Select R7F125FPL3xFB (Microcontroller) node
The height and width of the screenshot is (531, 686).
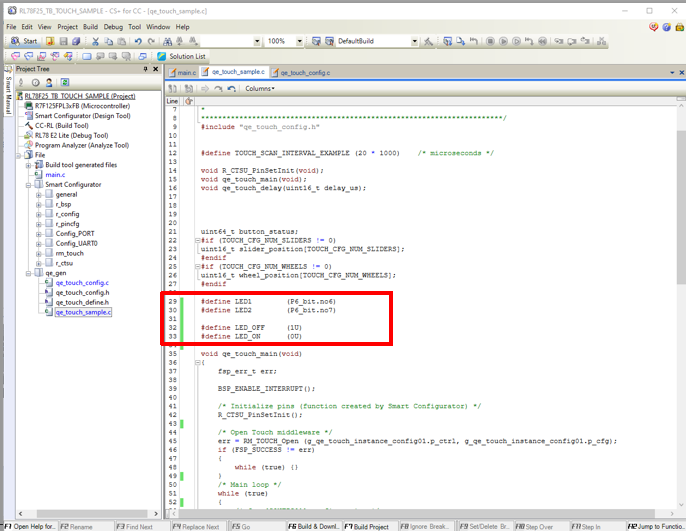pos(83,105)
